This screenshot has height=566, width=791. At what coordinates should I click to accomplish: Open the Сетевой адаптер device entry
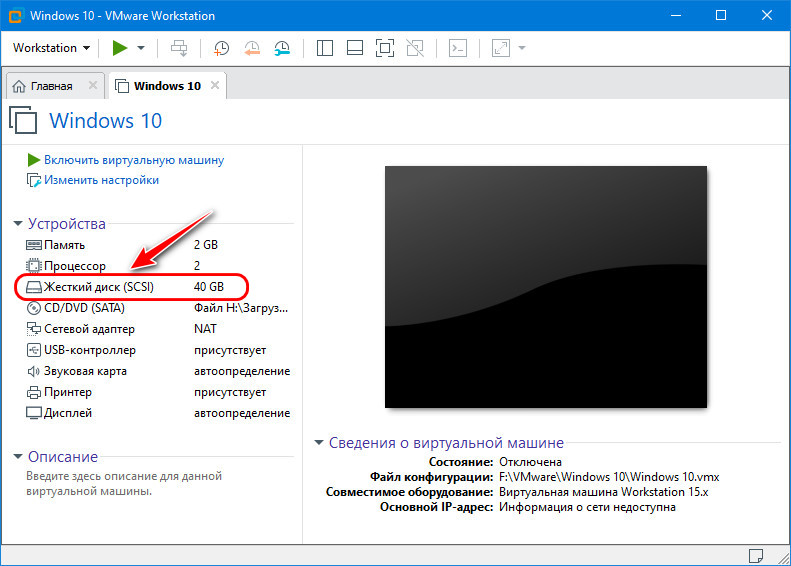89,329
